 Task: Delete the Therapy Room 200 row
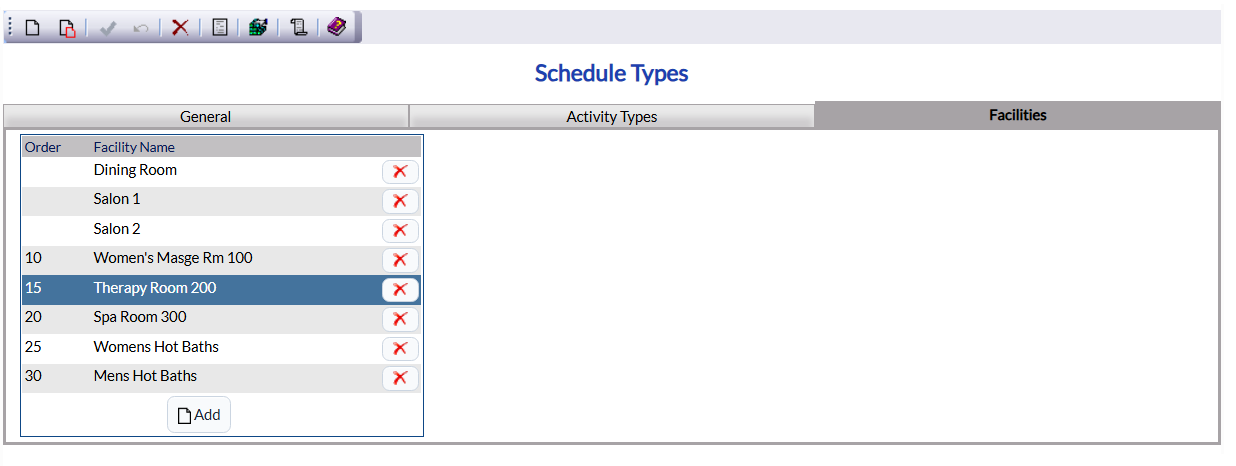pyautogui.click(x=400, y=289)
